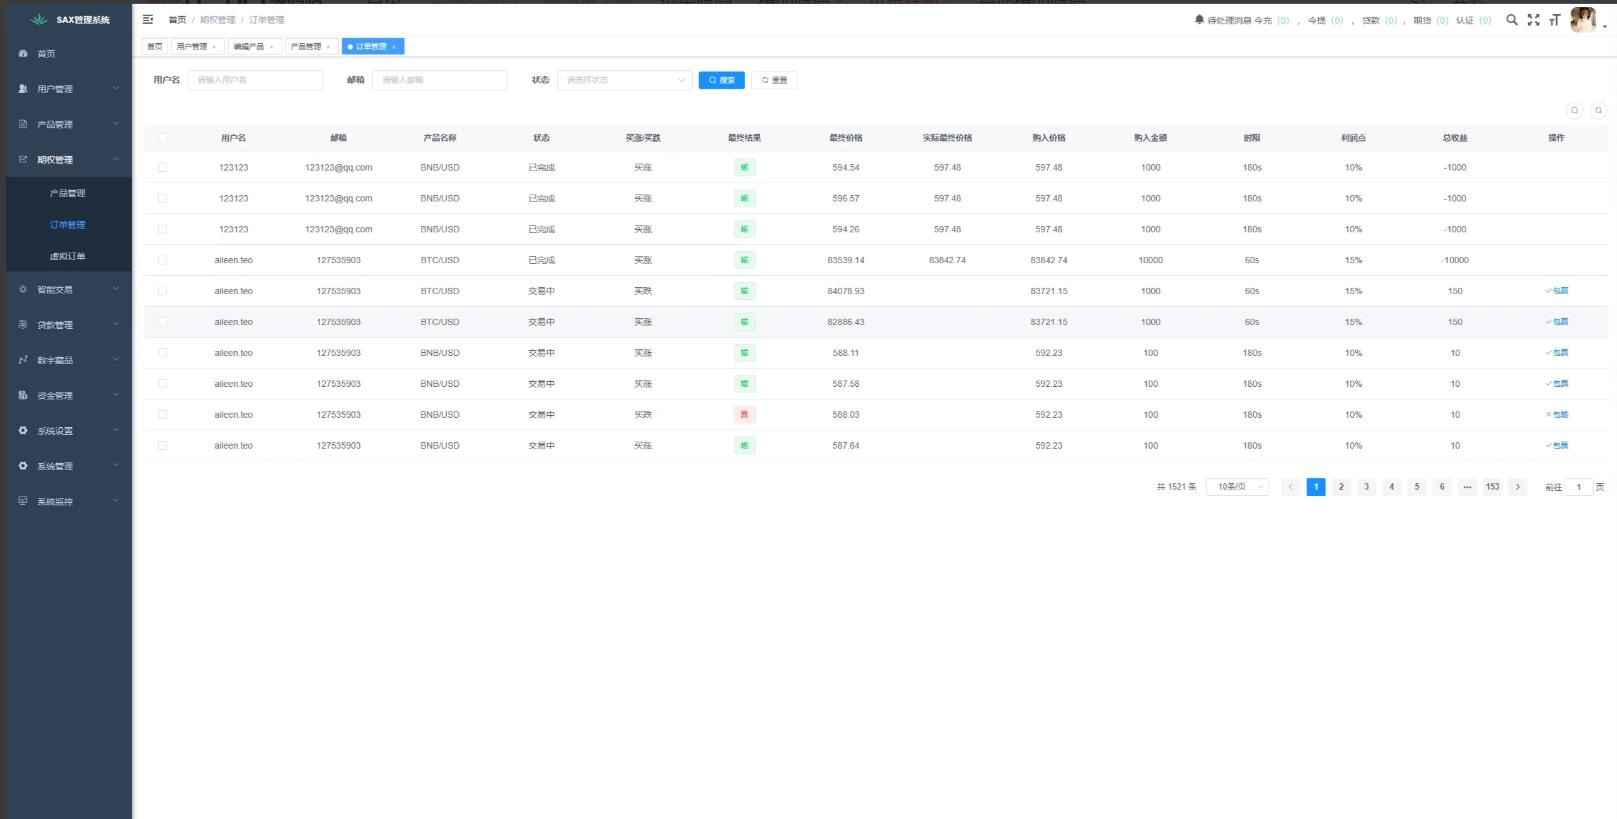The width and height of the screenshot is (1617, 819).
Task: Collapse the sidebar with the hamburger icon
Action: pyautogui.click(x=148, y=19)
